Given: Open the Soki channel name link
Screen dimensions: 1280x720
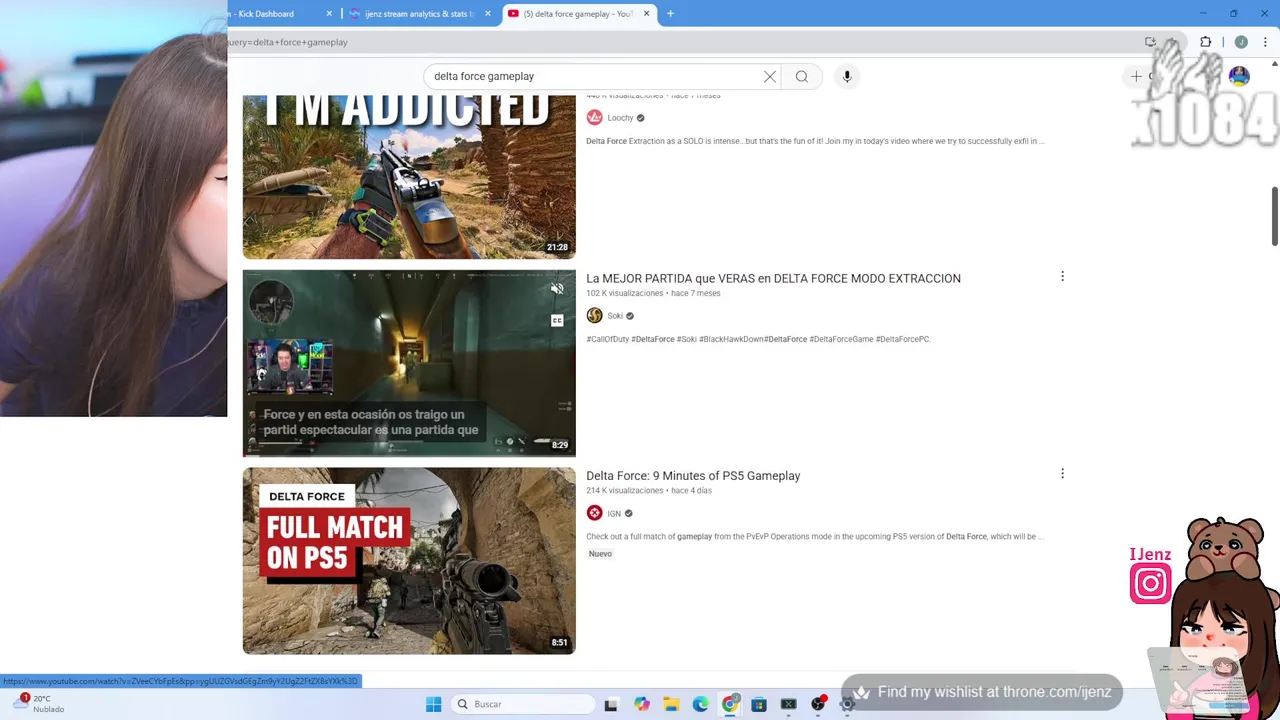Looking at the screenshot, I should (x=615, y=316).
